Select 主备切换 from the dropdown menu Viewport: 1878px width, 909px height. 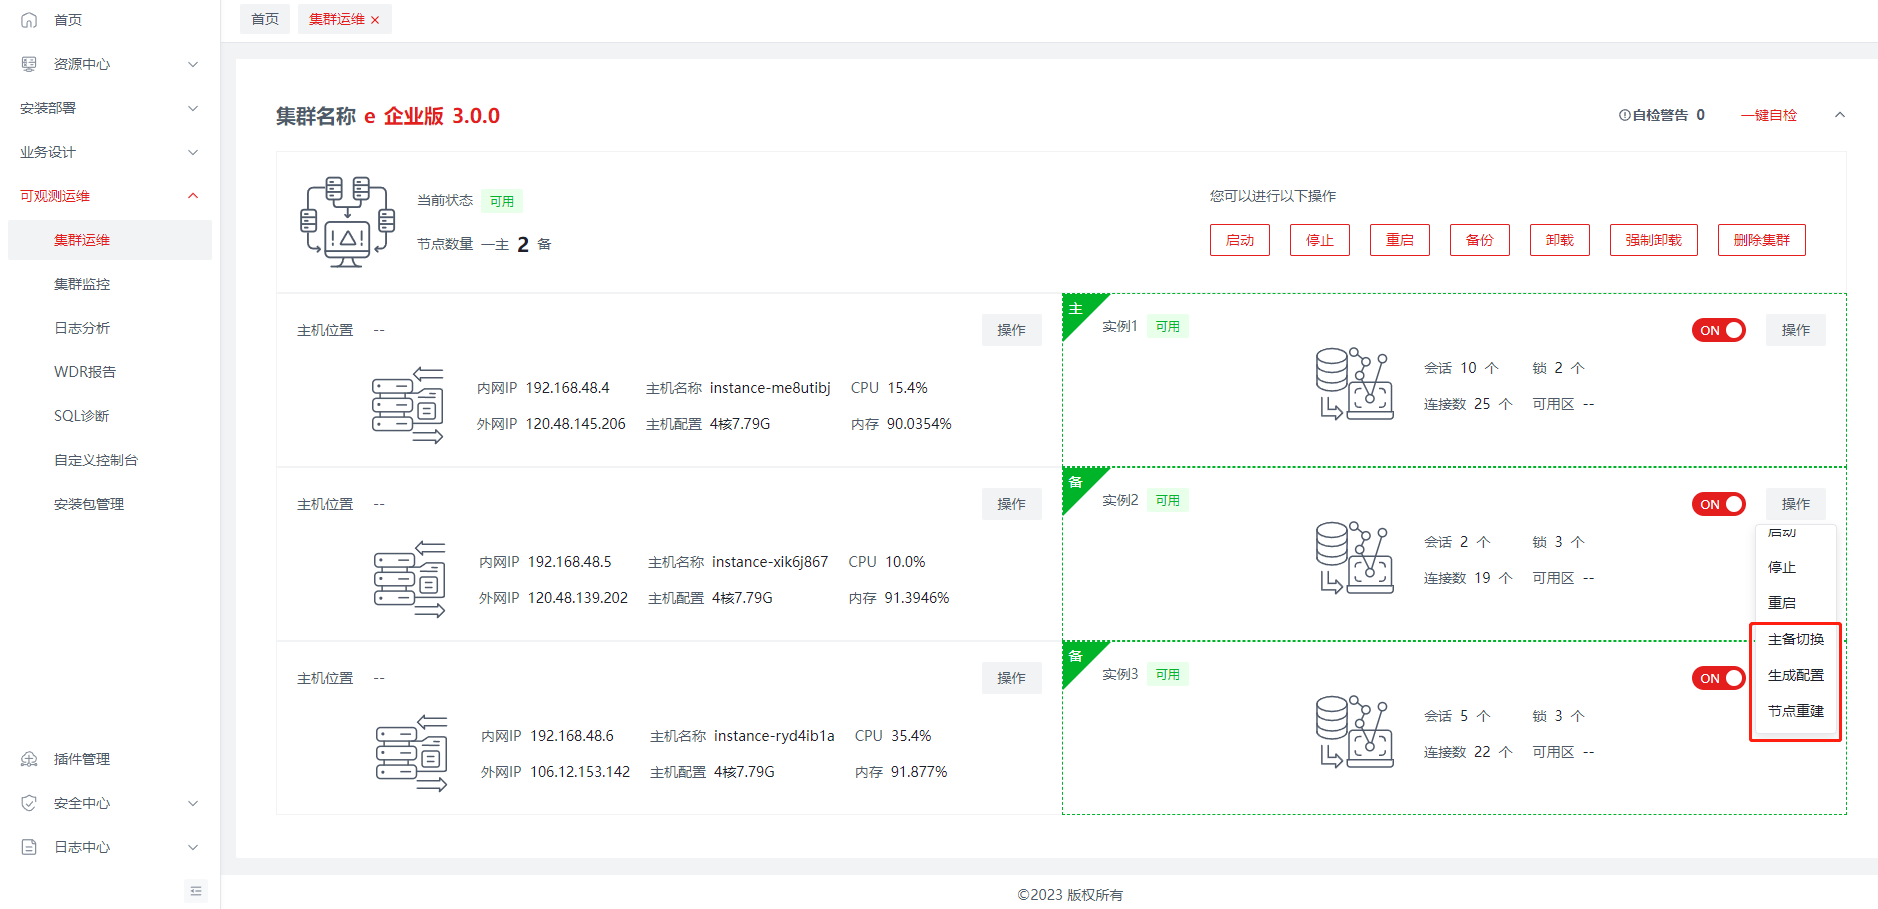(1795, 639)
